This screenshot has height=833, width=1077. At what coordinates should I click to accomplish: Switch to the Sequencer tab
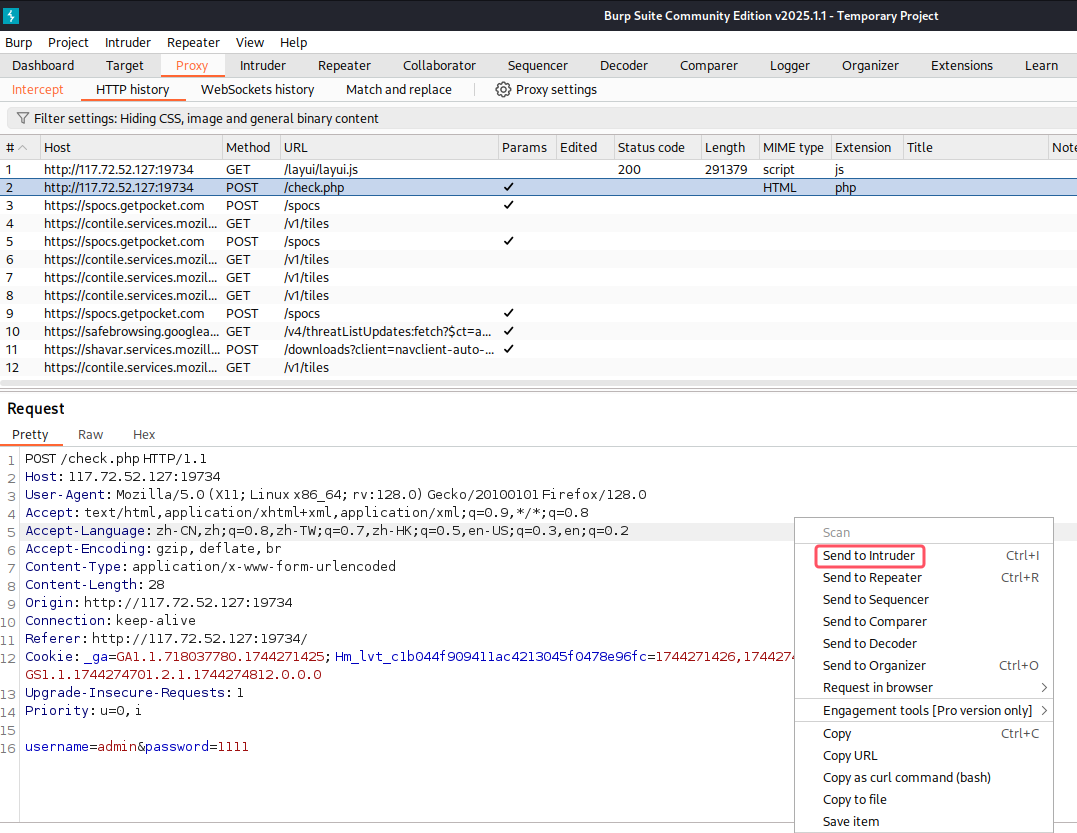click(538, 66)
